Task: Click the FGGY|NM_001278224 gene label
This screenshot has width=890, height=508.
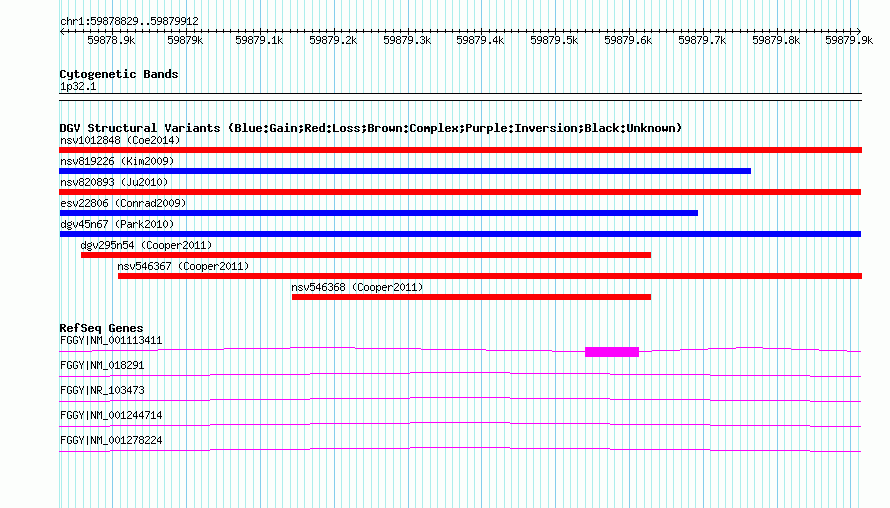Action: [111, 440]
